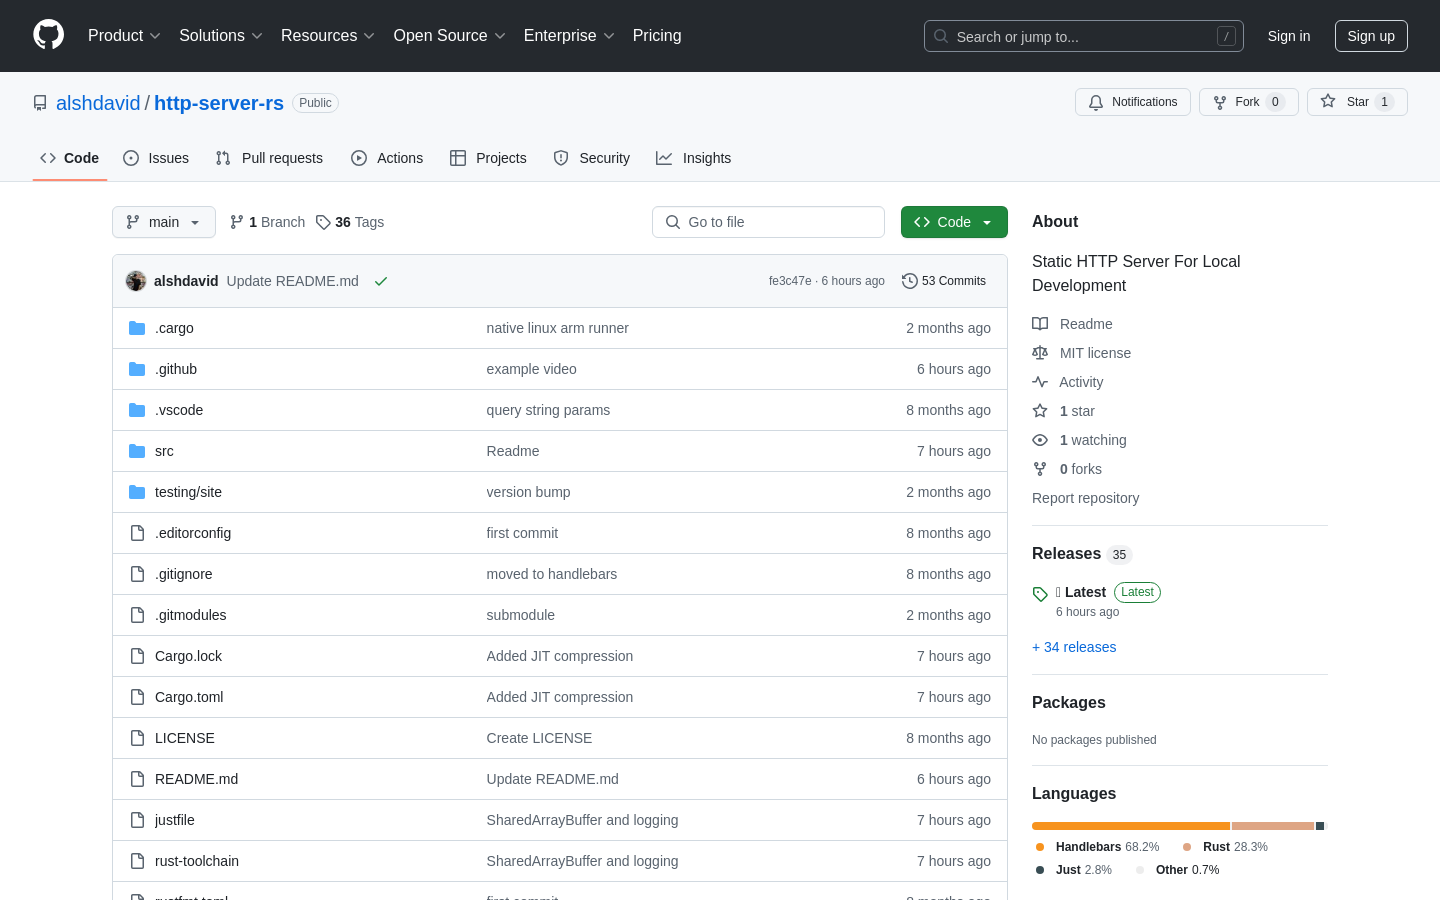Click the README.md file icon
Viewport: 1440px width, 900px height.
[x=137, y=779]
